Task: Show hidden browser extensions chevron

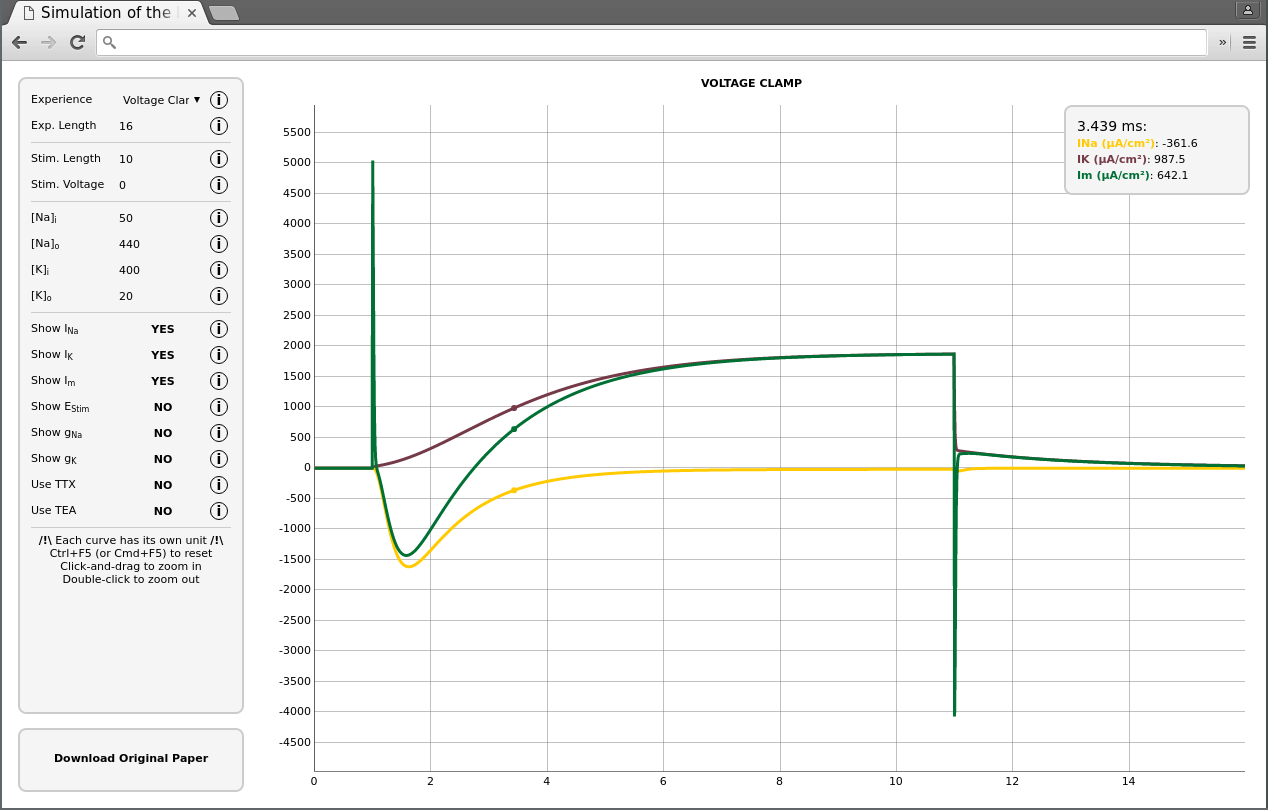Action: (x=1222, y=42)
